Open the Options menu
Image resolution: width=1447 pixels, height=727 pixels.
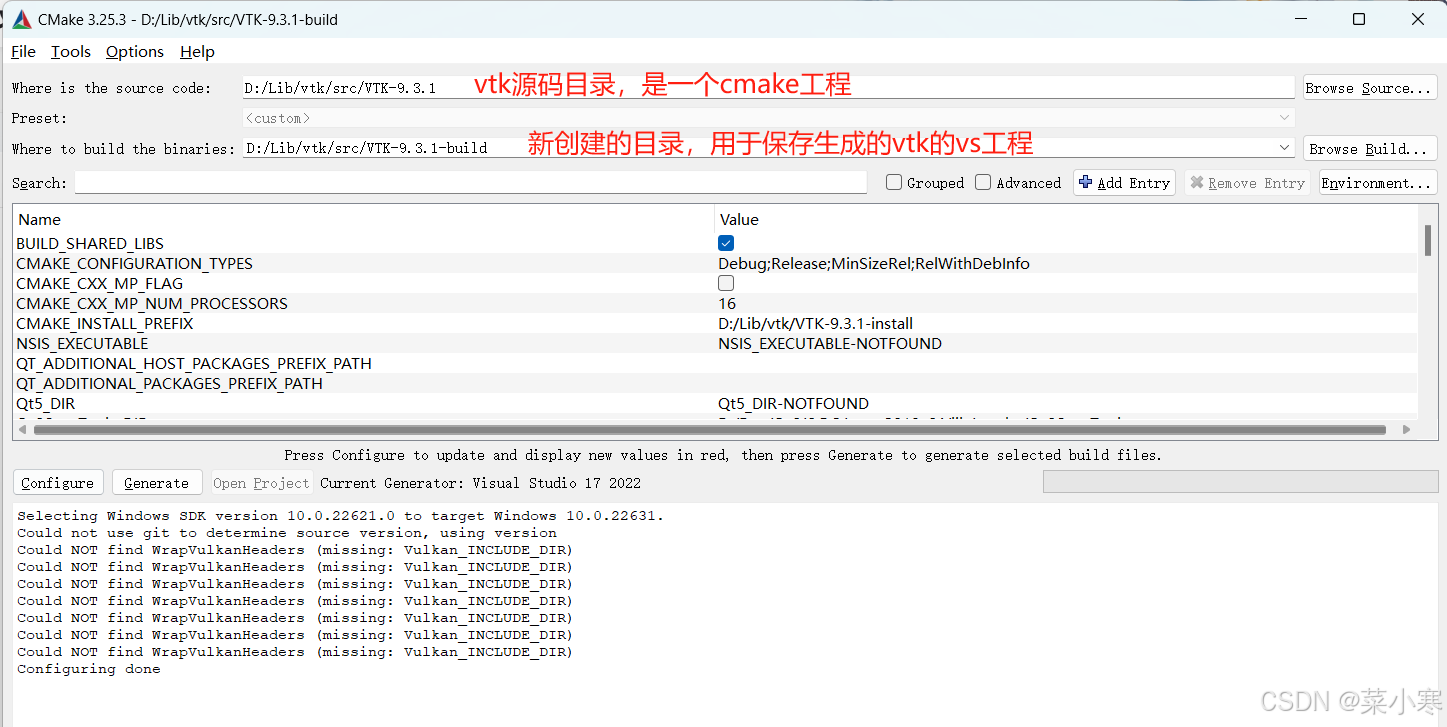click(x=134, y=51)
